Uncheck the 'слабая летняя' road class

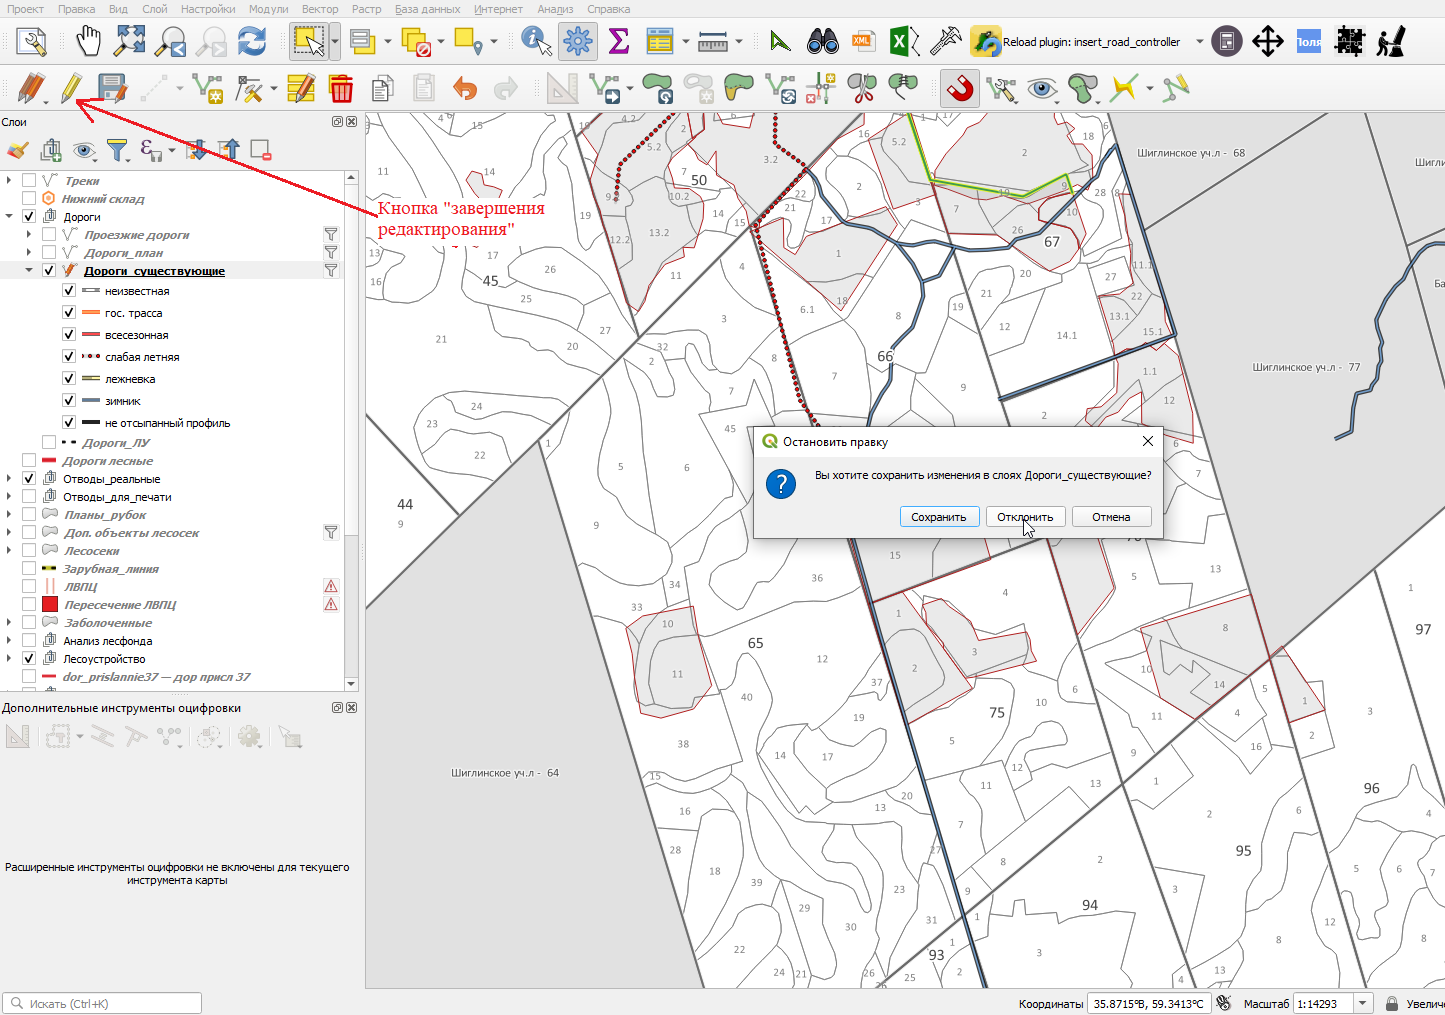point(69,357)
